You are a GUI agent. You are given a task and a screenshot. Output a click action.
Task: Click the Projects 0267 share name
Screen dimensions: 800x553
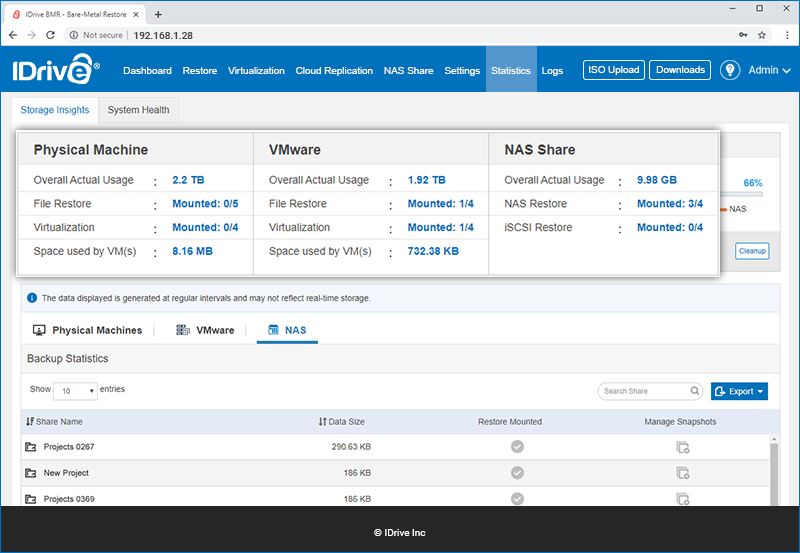pos(69,446)
